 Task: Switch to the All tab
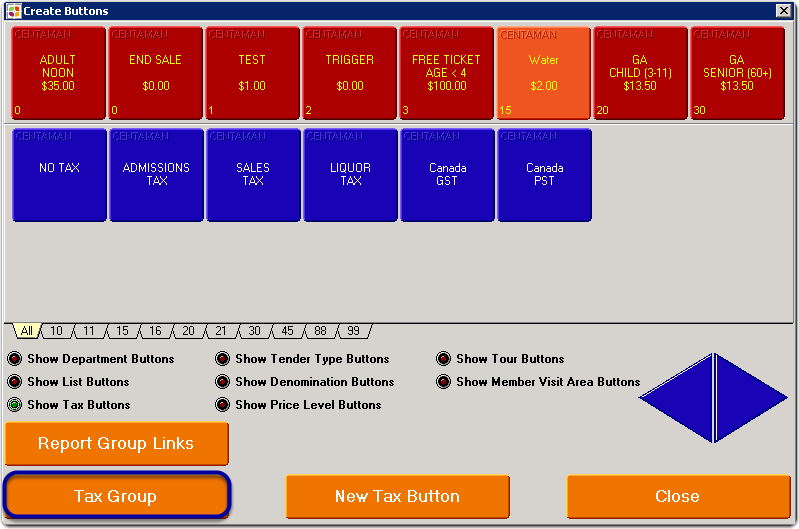click(x=26, y=331)
